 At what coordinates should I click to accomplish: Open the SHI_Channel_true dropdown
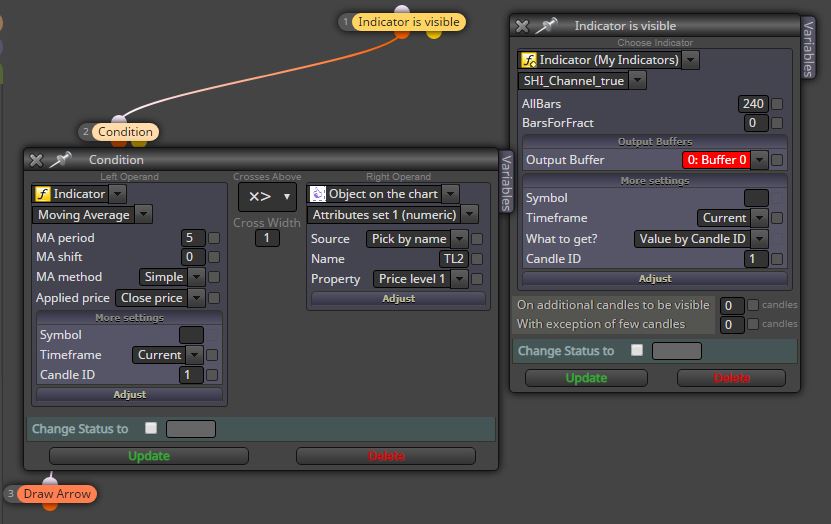tap(638, 81)
